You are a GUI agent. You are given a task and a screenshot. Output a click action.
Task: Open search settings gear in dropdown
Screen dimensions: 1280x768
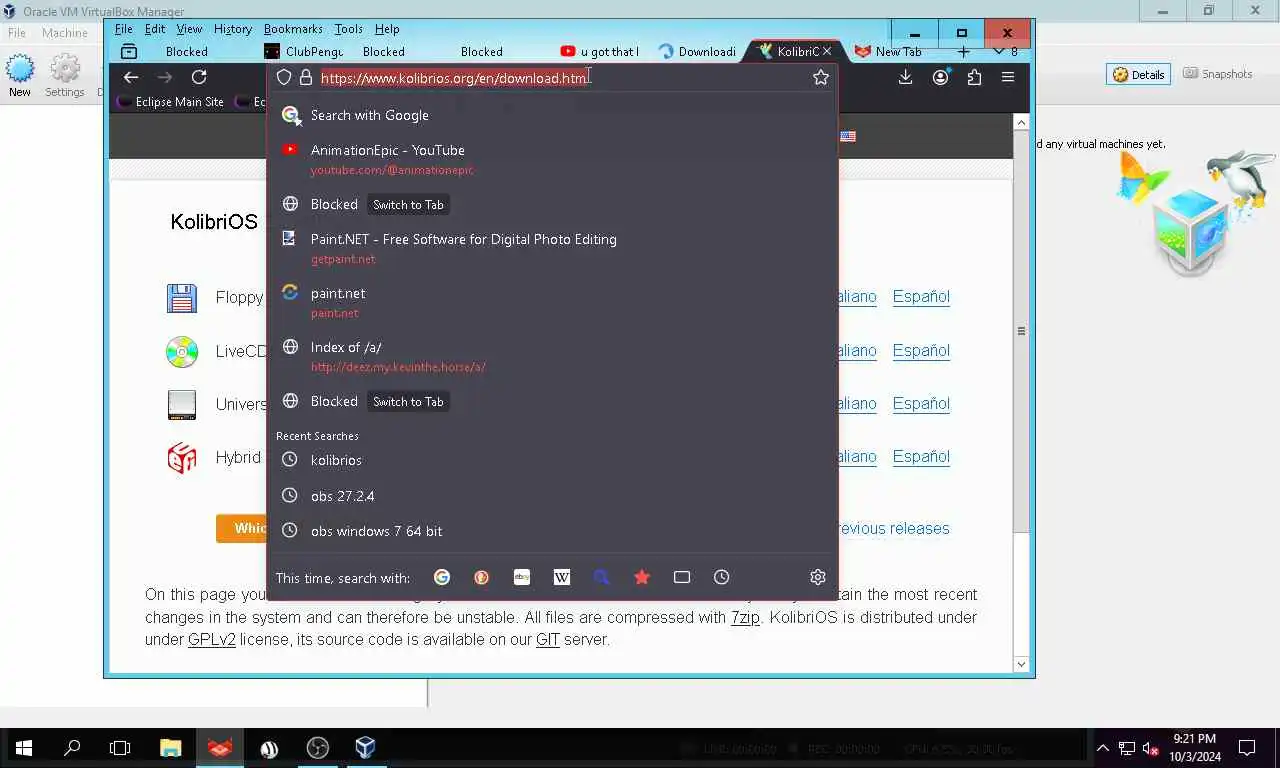pyautogui.click(x=817, y=577)
